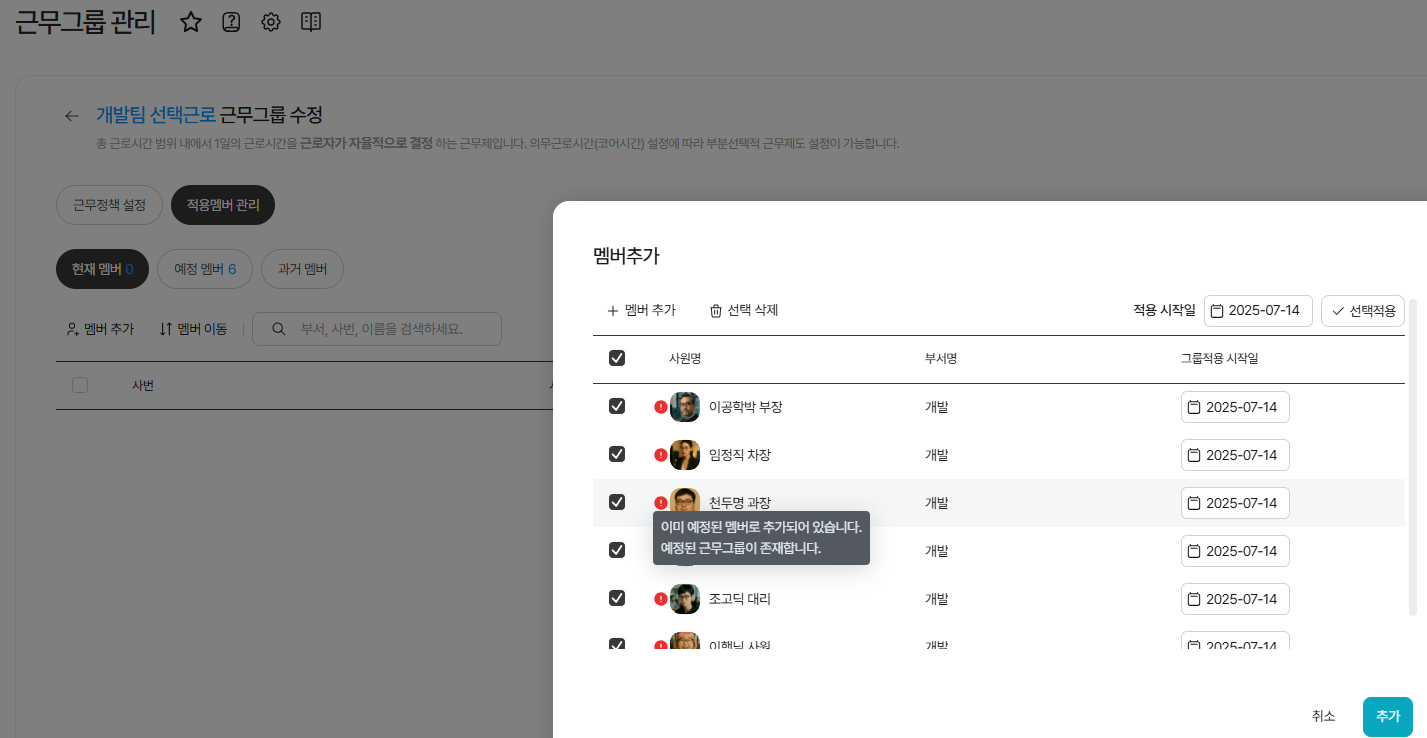Viewport: 1427px width, 738px height.
Task: Switch to 예정 멤버 tab
Action: [205, 269]
